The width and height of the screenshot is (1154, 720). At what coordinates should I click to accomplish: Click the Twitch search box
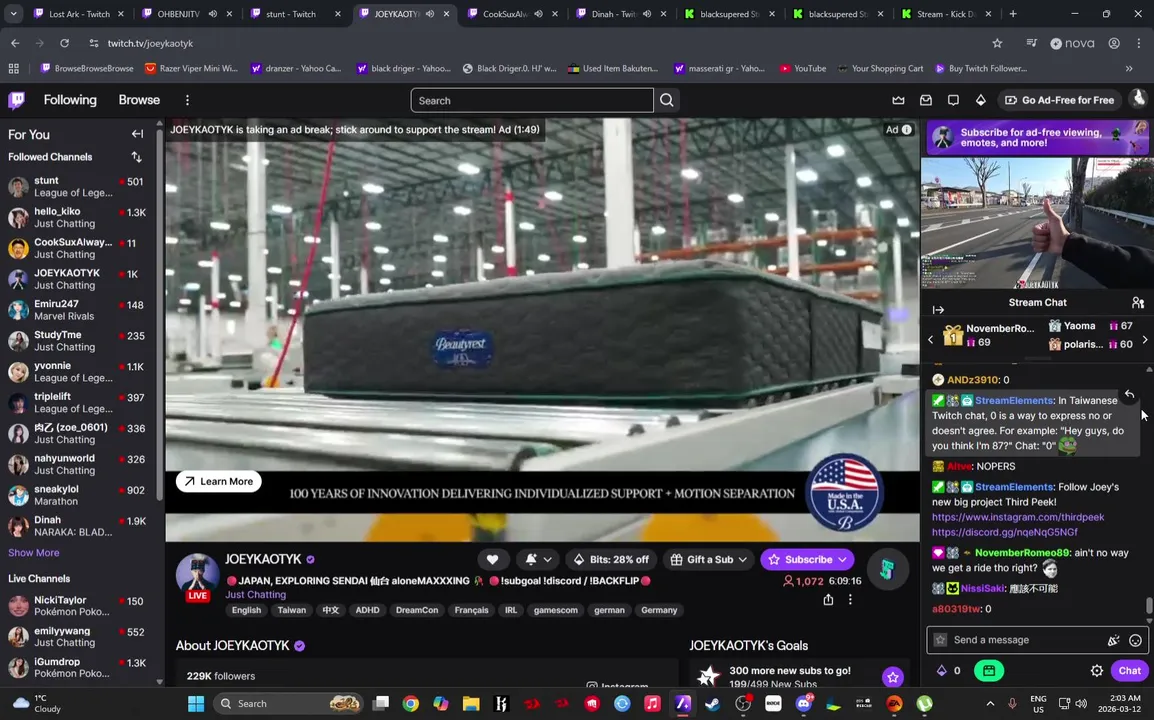[532, 100]
